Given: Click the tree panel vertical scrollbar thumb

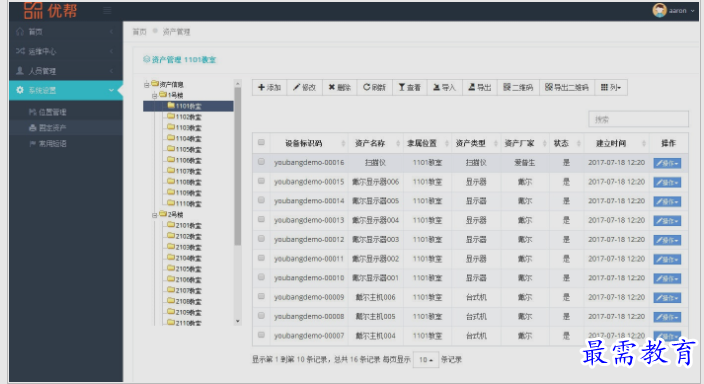Looking at the screenshot, I should point(238,166).
